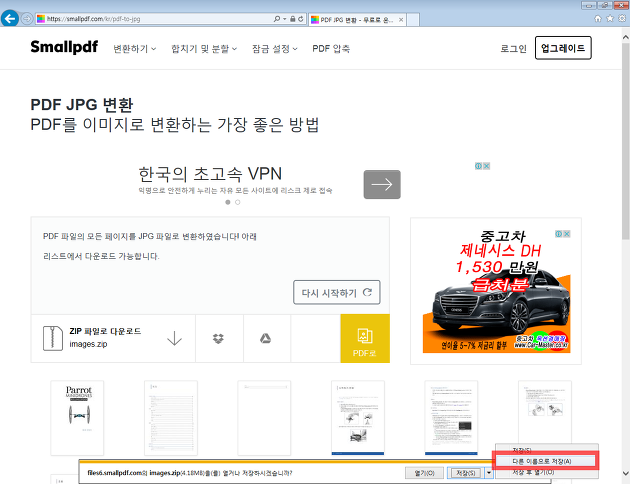Click the VPN ad info icon
Screen dimensions: 630x484
[x=479, y=166]
